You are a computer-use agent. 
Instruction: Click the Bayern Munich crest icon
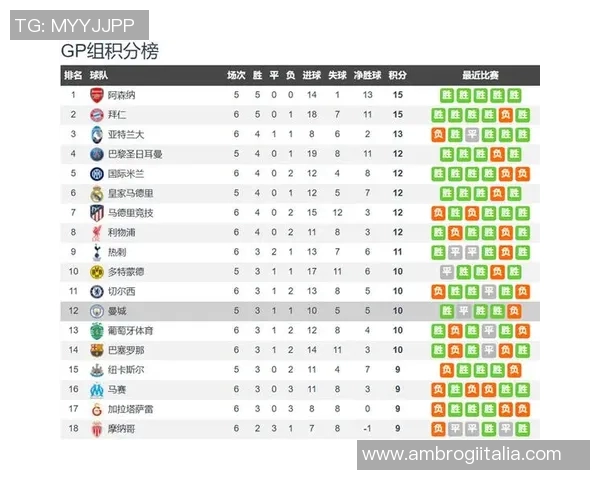tap(96, 115)
